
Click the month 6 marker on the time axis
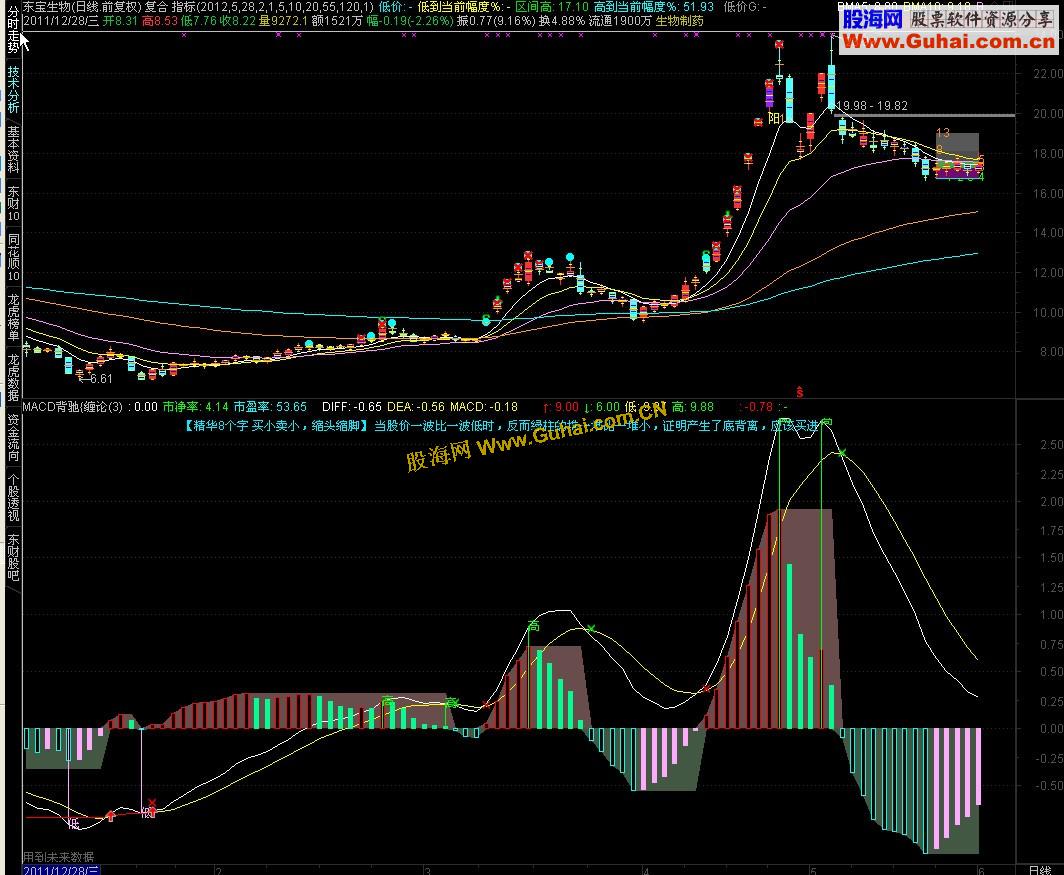[x=981, y=870]
